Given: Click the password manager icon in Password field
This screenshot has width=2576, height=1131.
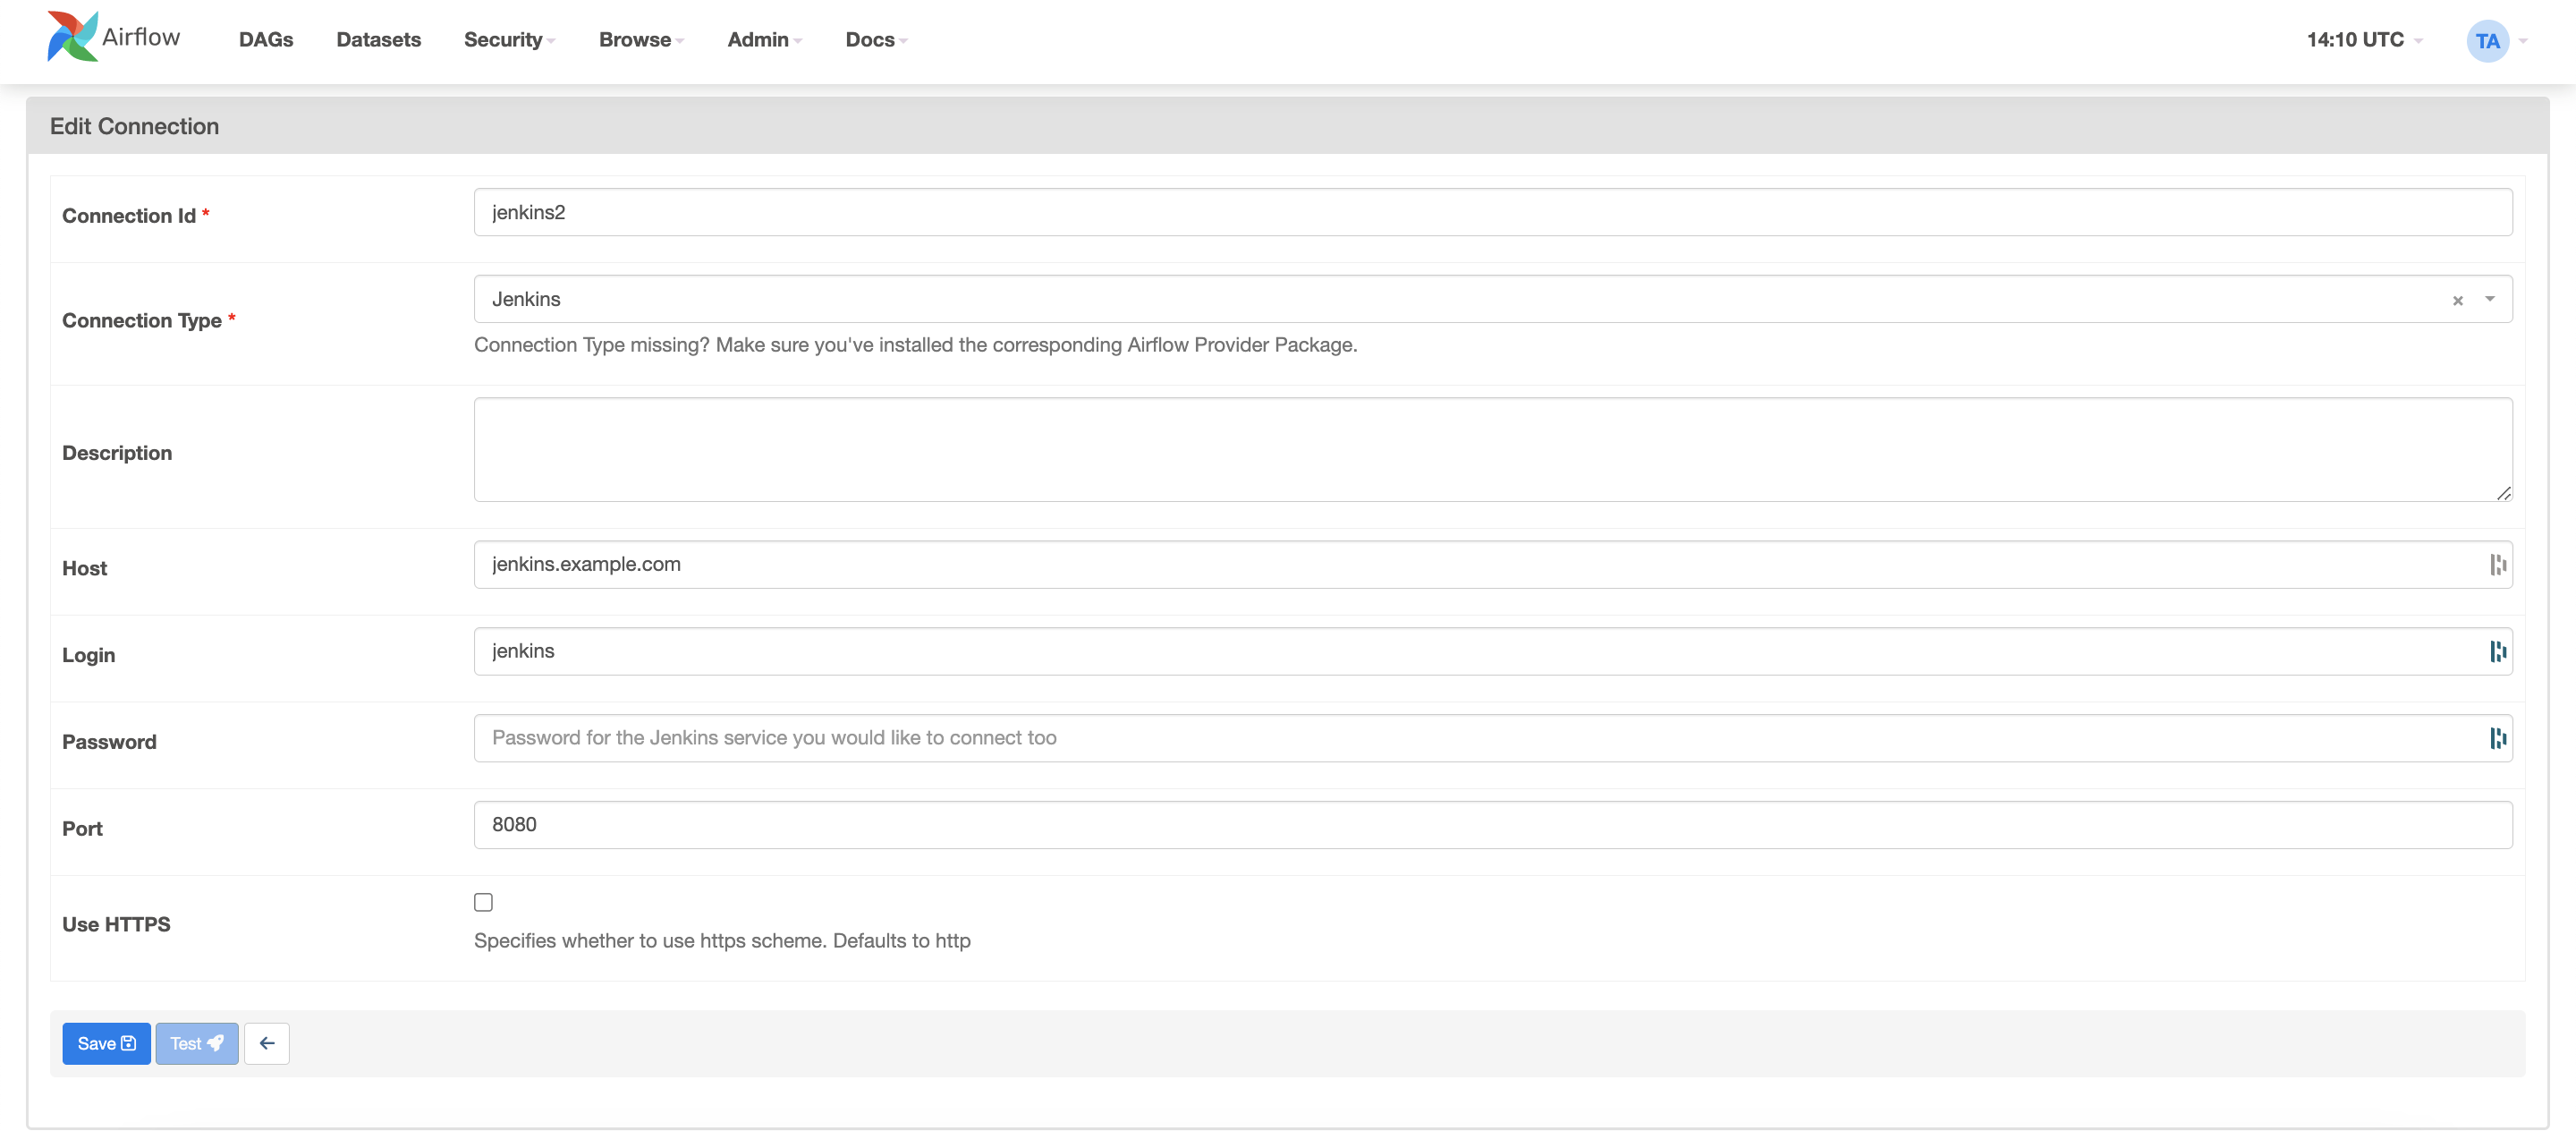Looking at the screenshot, I should [x=2497, y=739].
